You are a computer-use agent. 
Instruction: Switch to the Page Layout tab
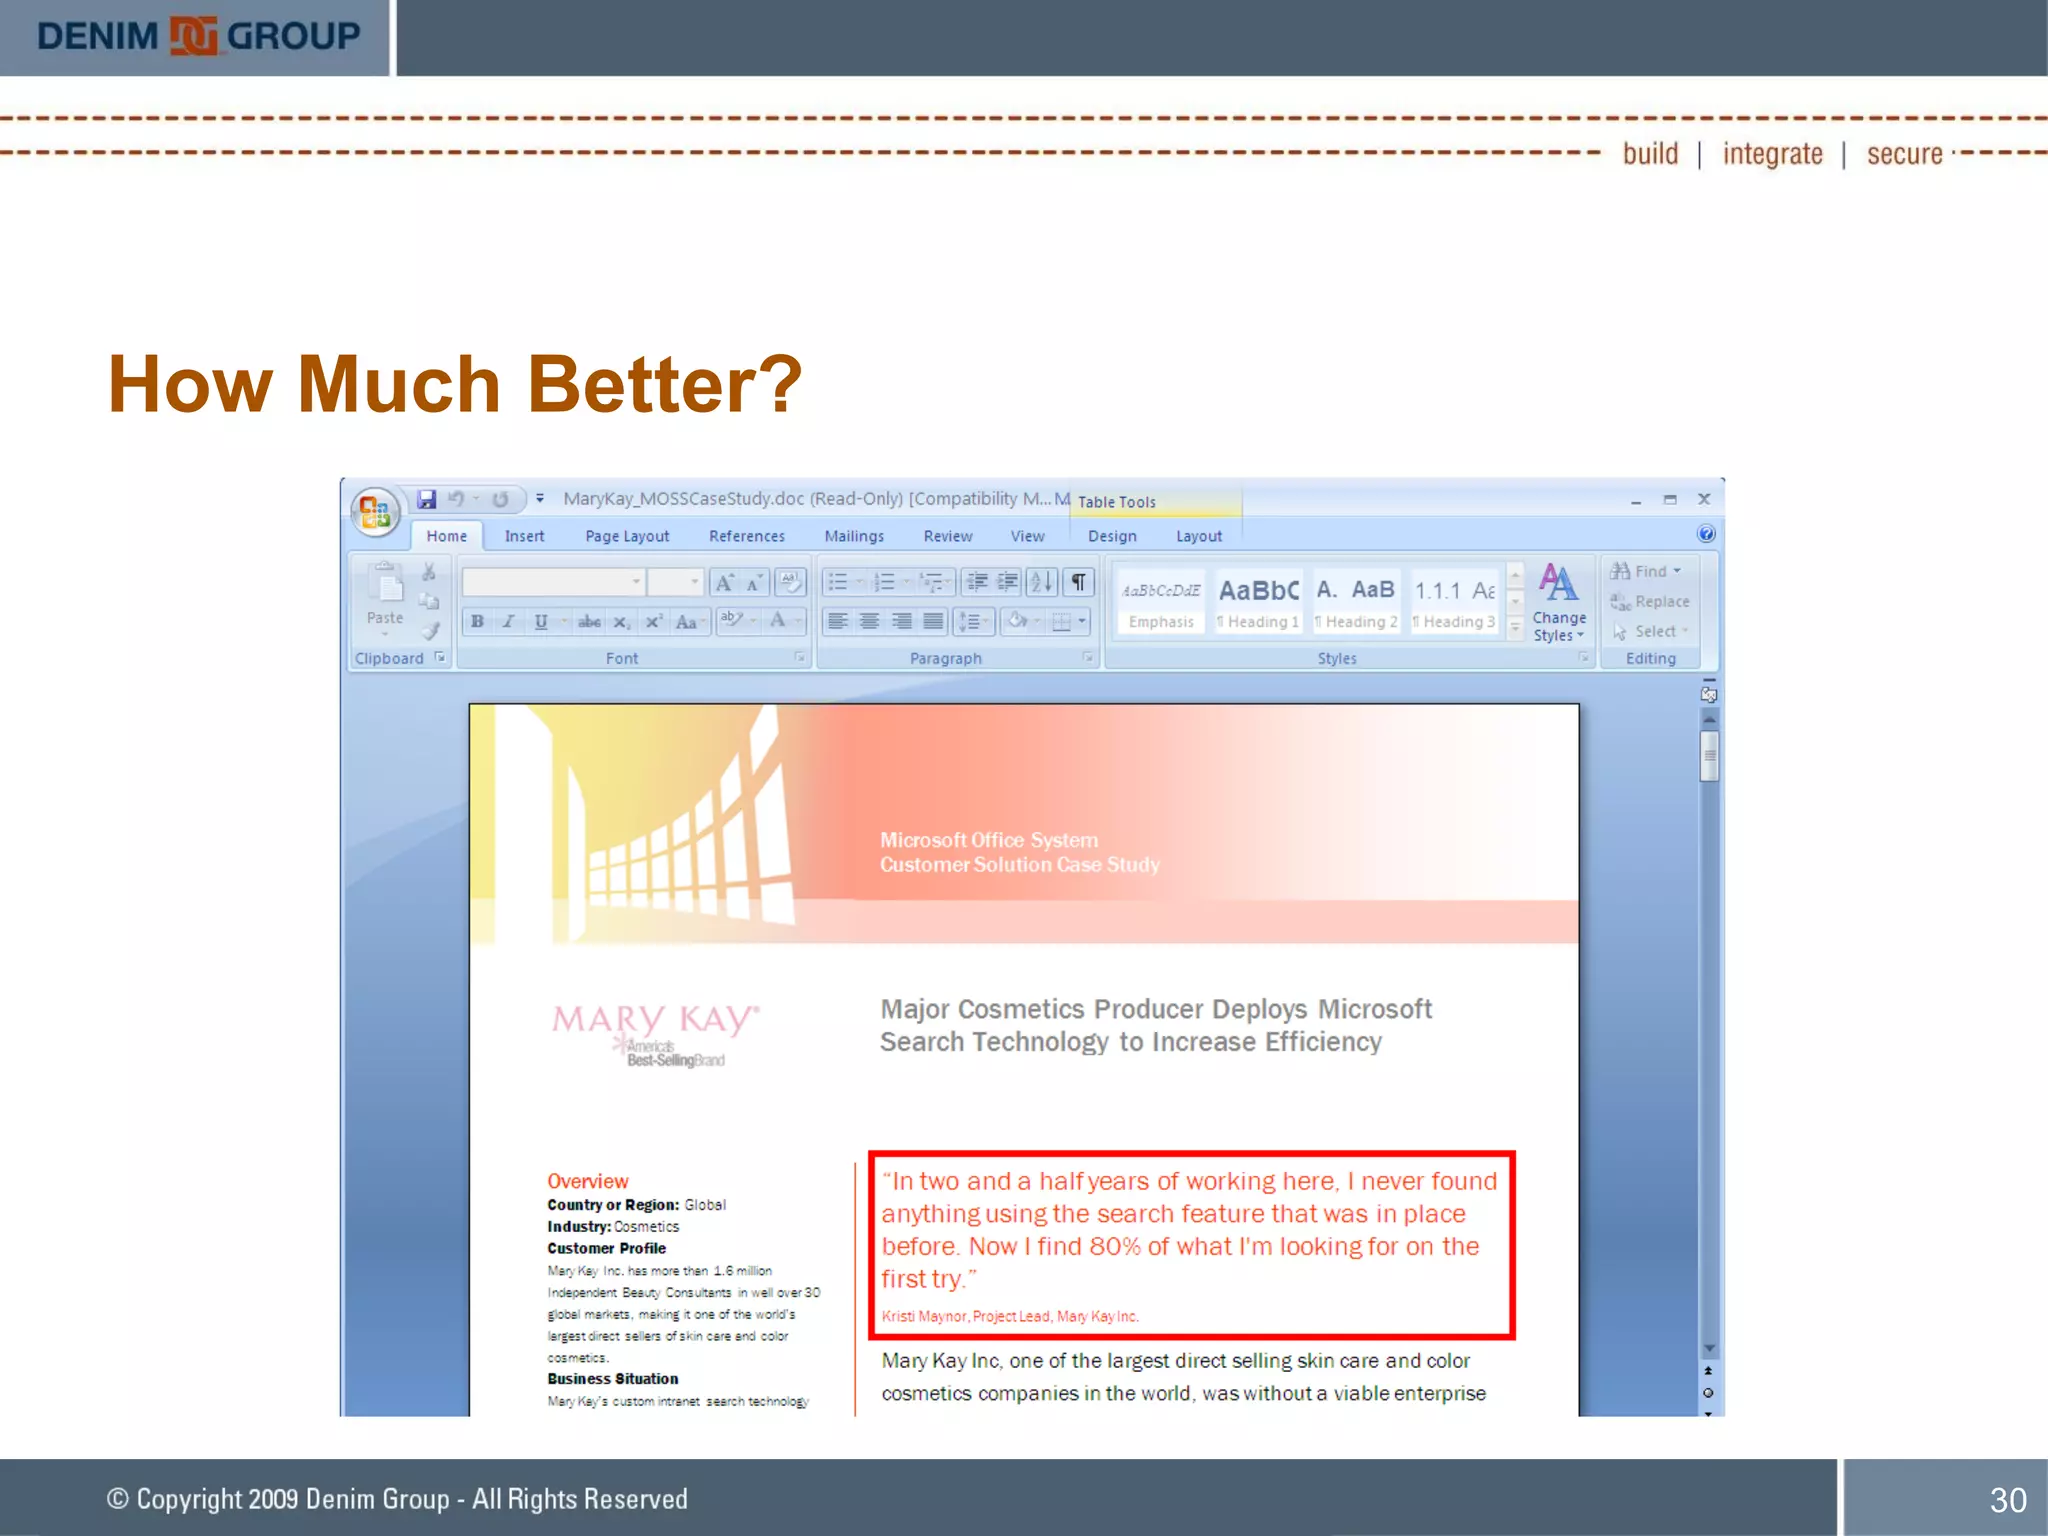(627, 536)
